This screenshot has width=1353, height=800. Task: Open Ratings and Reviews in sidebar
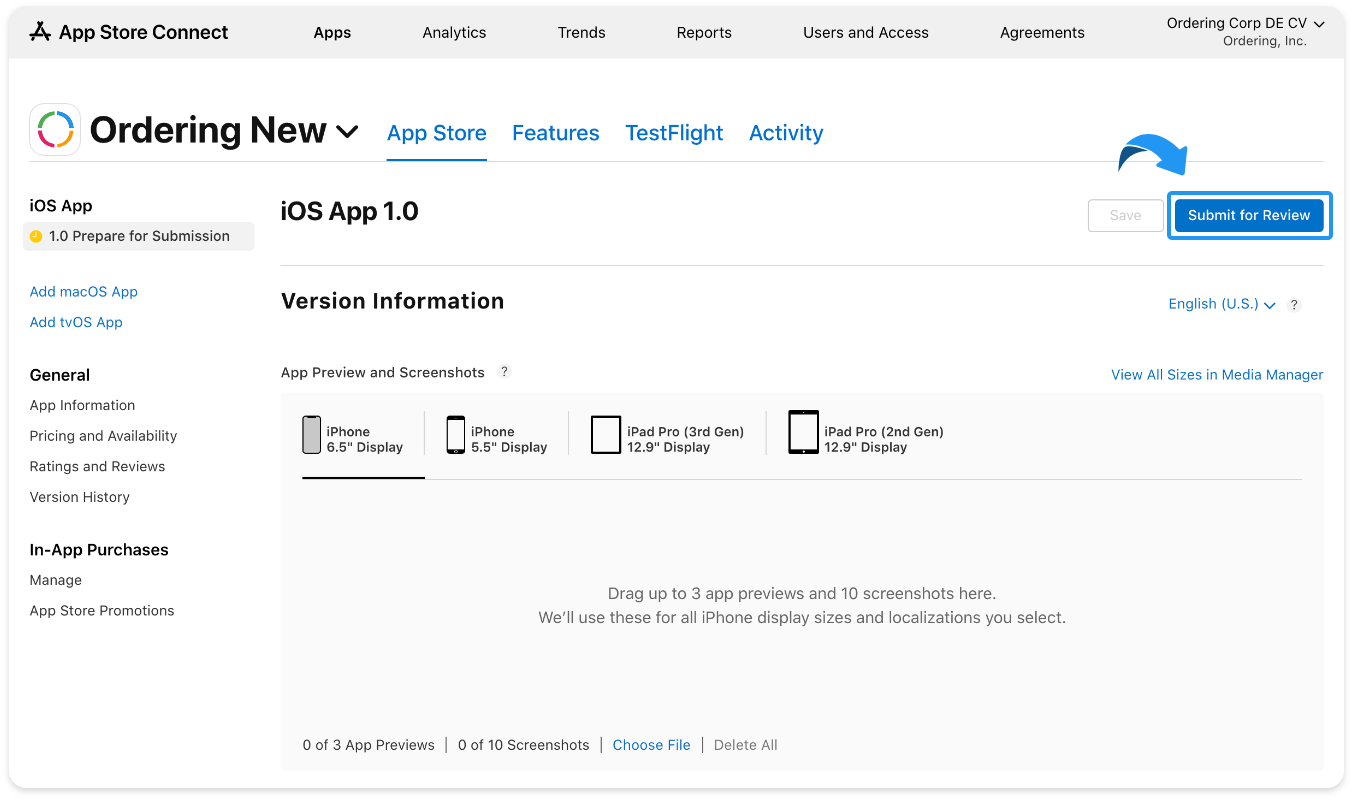pos(97,466)
